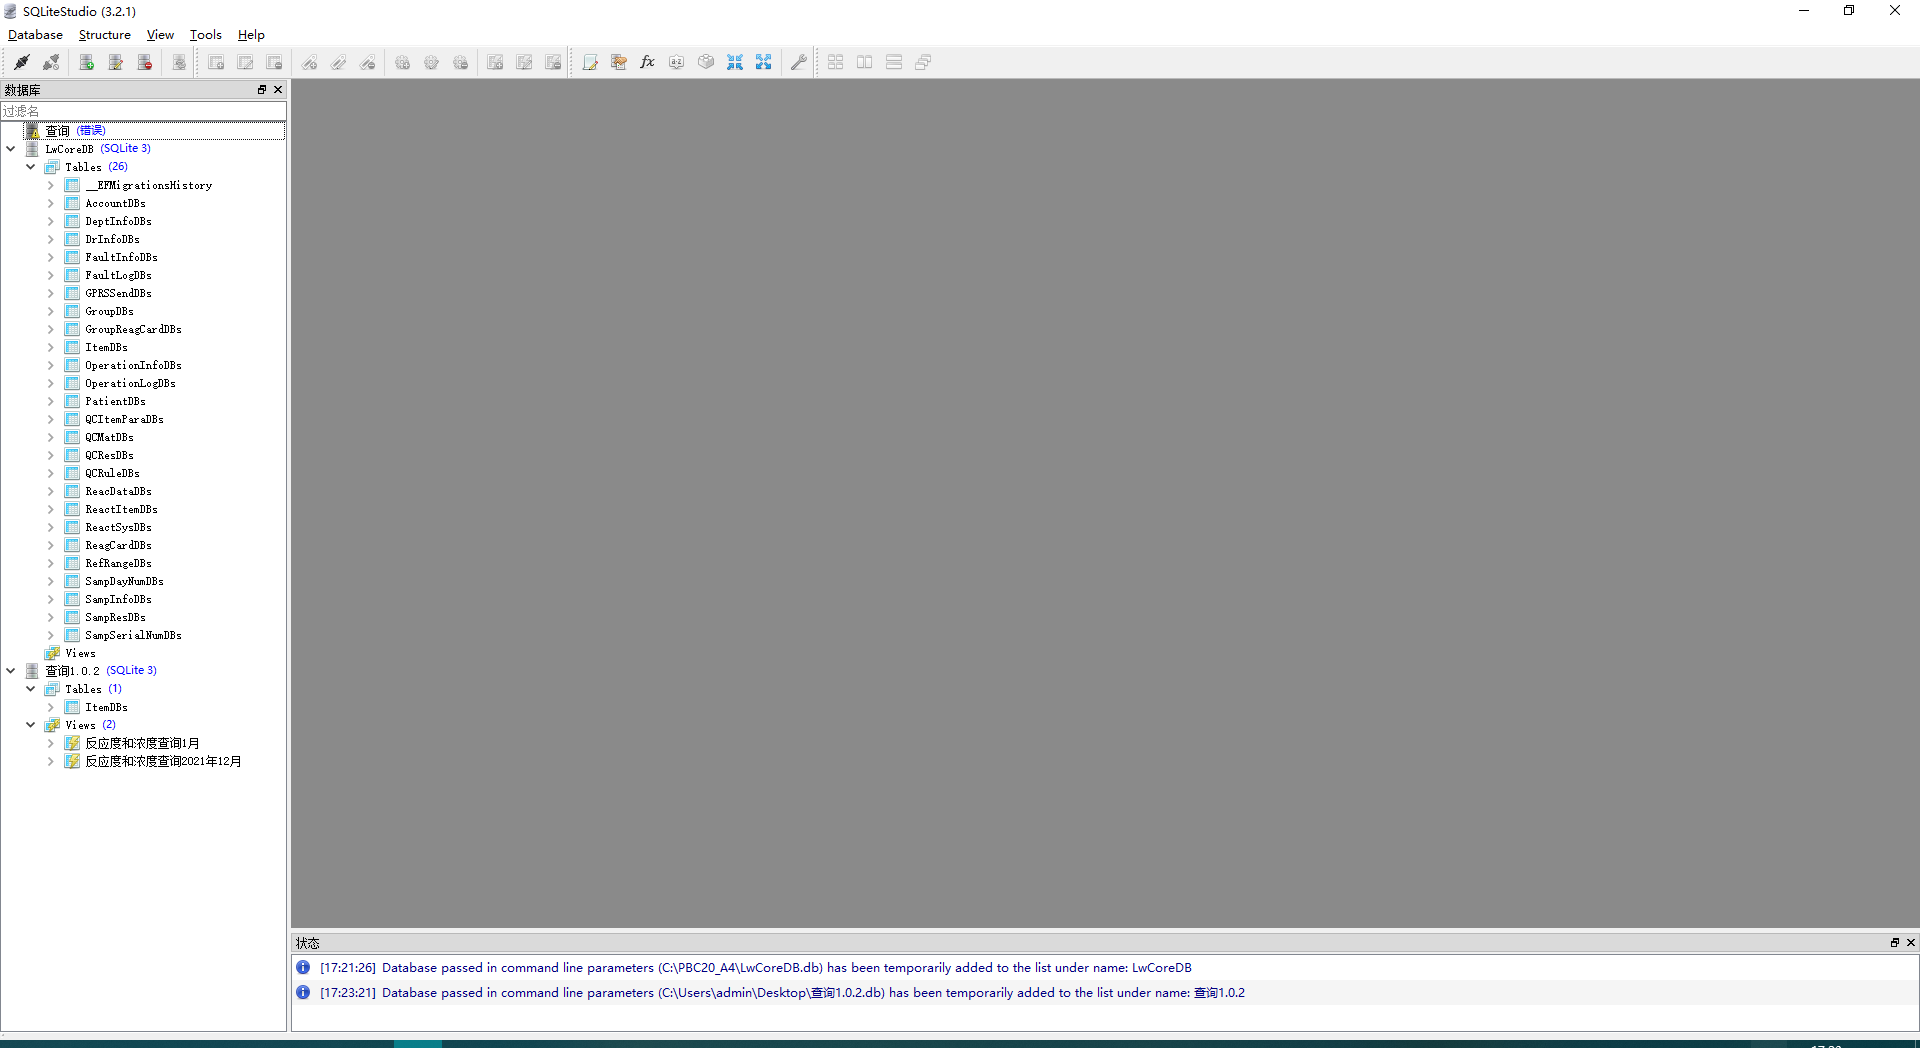This screenshot has width=1920, height=1048.
Task: Select the SampSerialNumDBs table
Action: 133,635
